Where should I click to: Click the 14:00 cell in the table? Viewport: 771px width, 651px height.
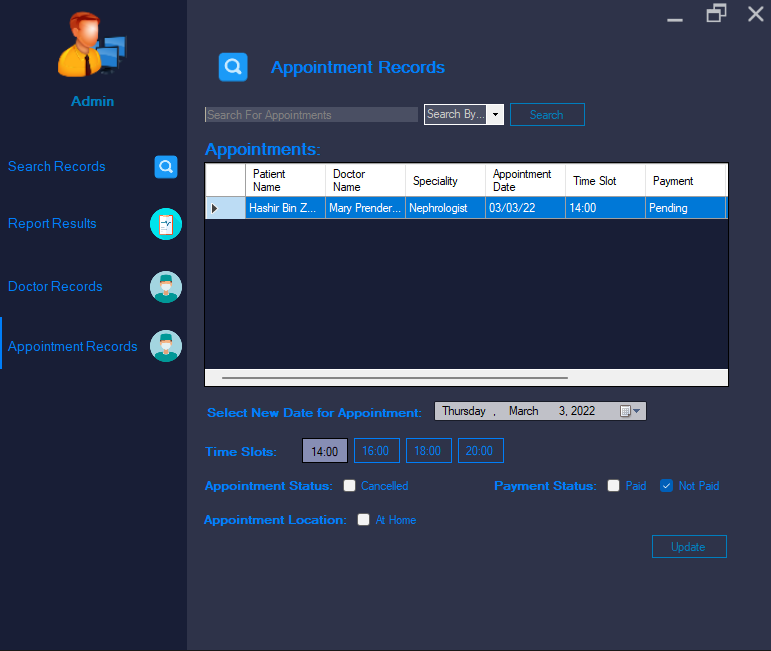pyautogui.click(x=606, y=208)
